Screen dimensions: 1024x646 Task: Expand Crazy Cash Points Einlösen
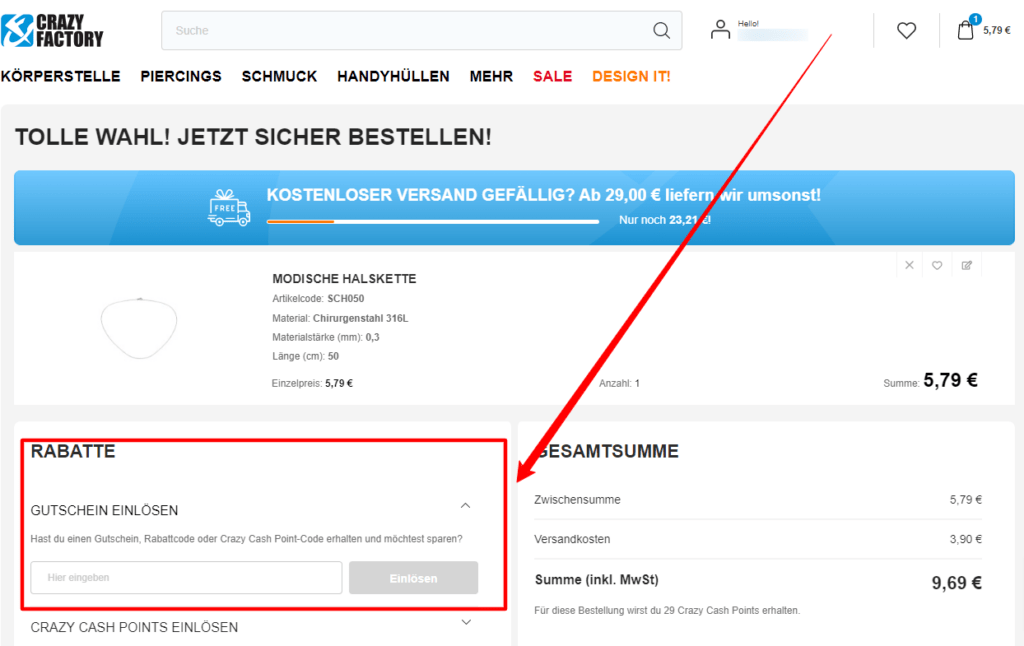(466, 622)
